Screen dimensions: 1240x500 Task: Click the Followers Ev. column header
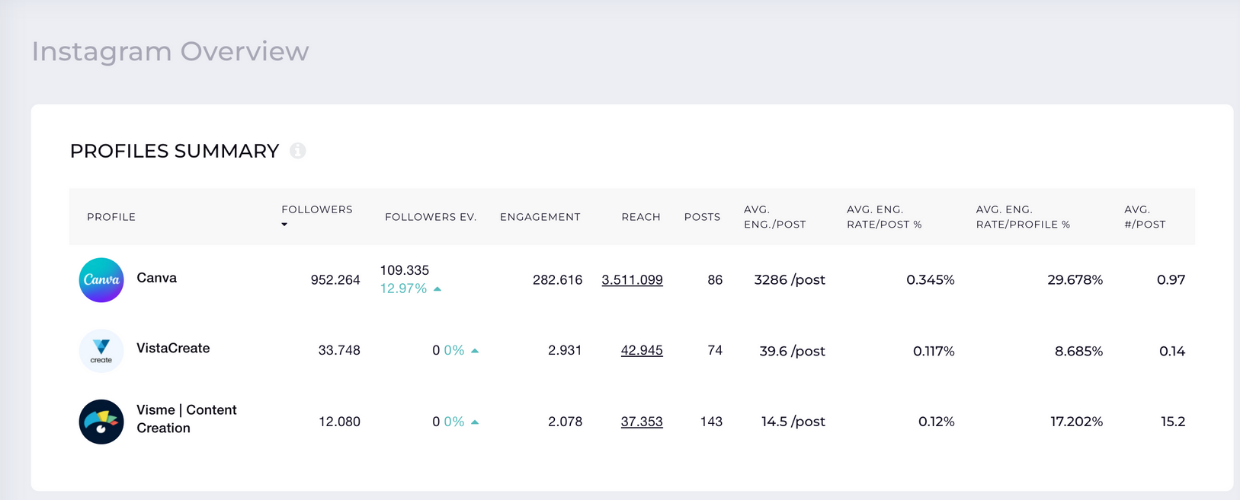[431, 217]
